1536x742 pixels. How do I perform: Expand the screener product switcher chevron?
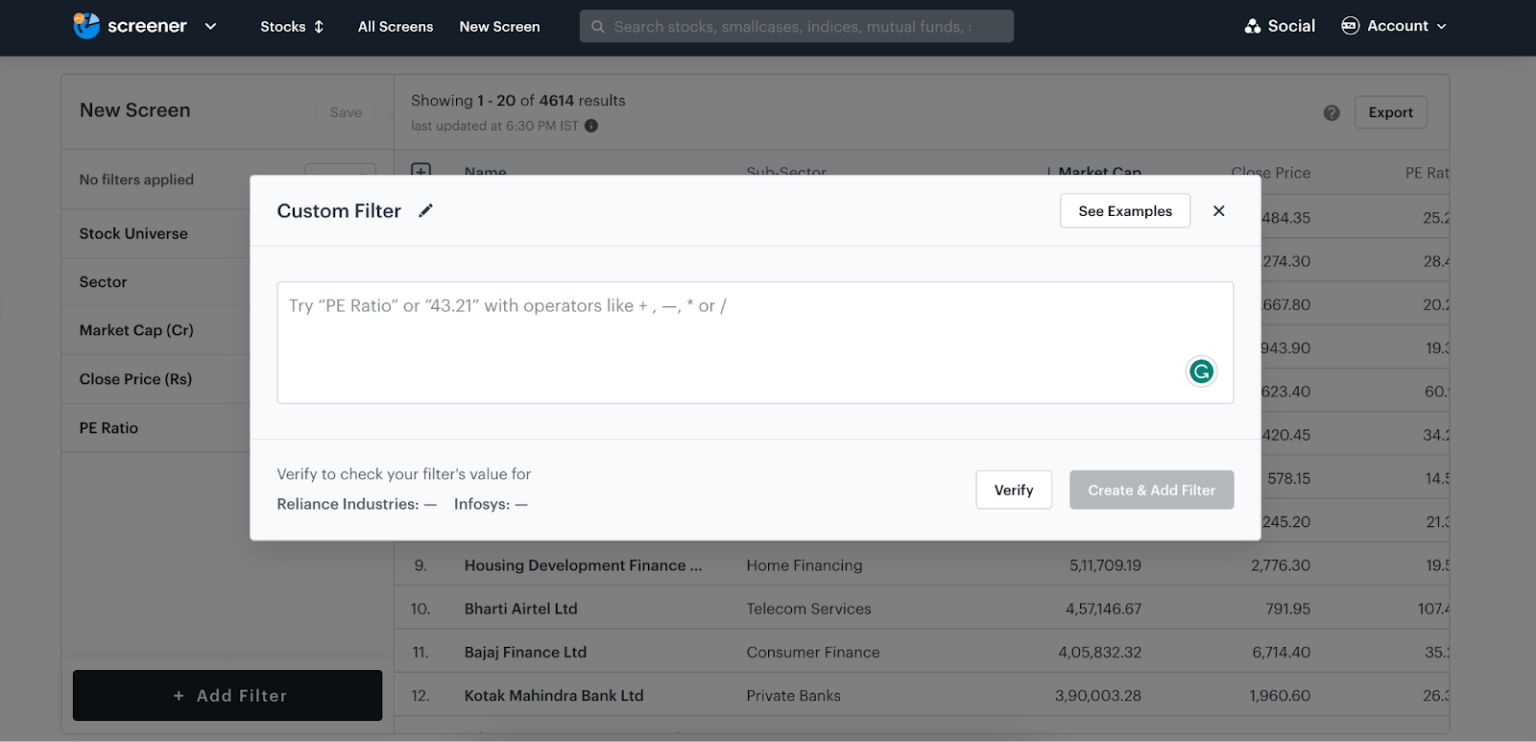[210, 26]
